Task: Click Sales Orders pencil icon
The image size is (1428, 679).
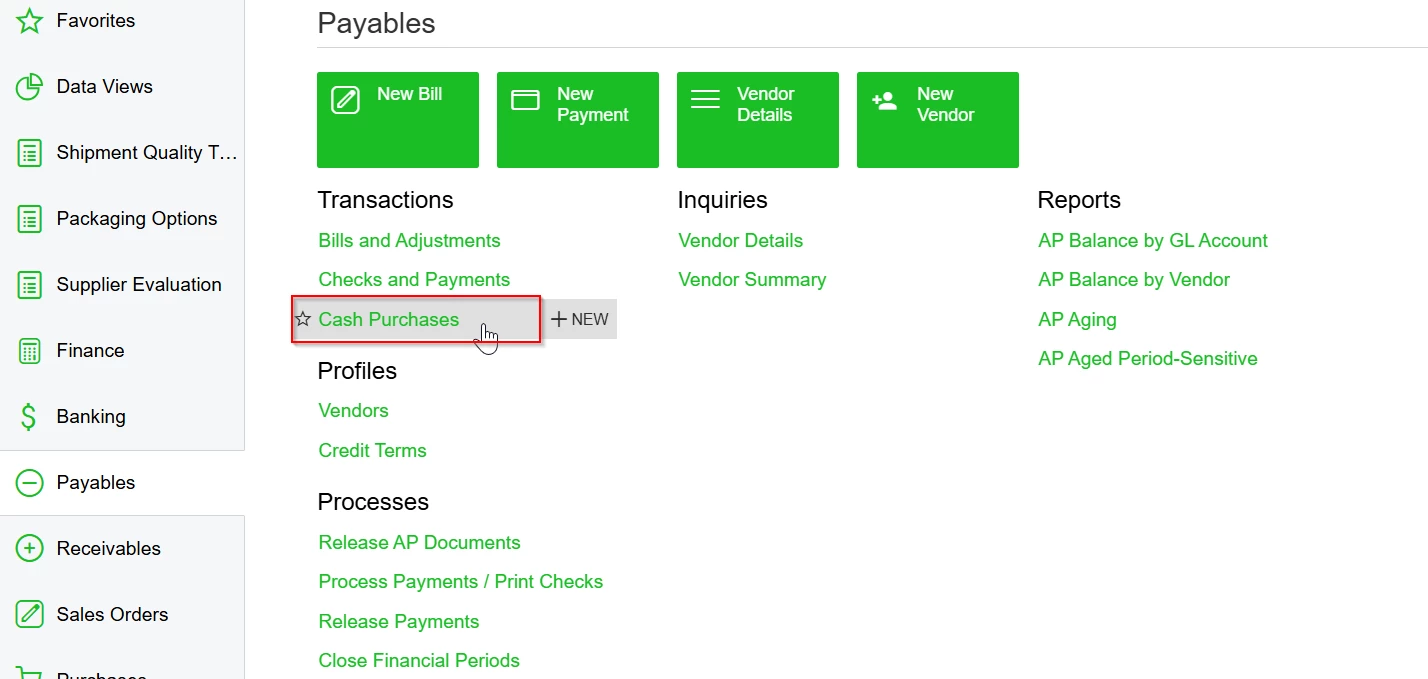Action: pyautogui.click(x=30, y=615)
